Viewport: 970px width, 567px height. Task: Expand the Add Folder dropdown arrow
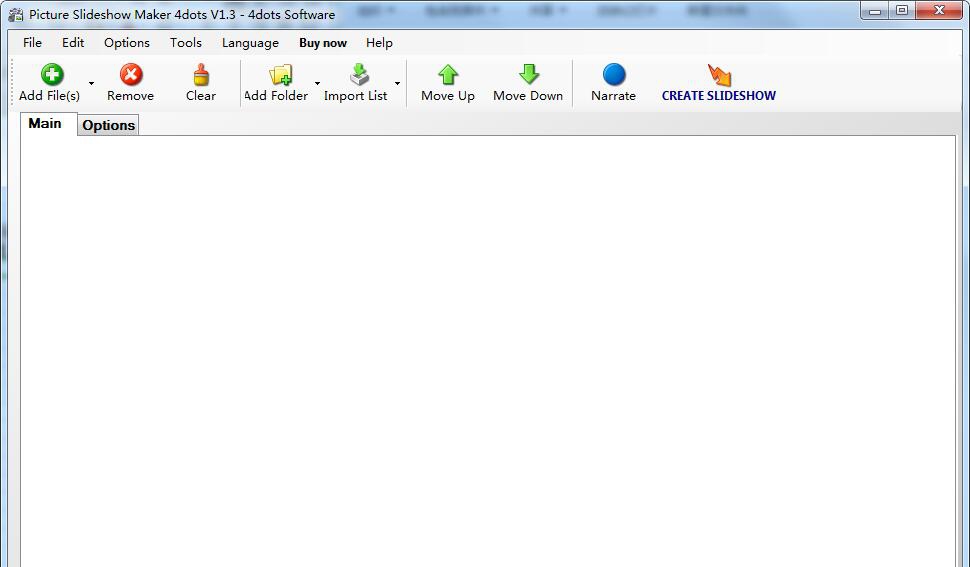click(317, 83)
